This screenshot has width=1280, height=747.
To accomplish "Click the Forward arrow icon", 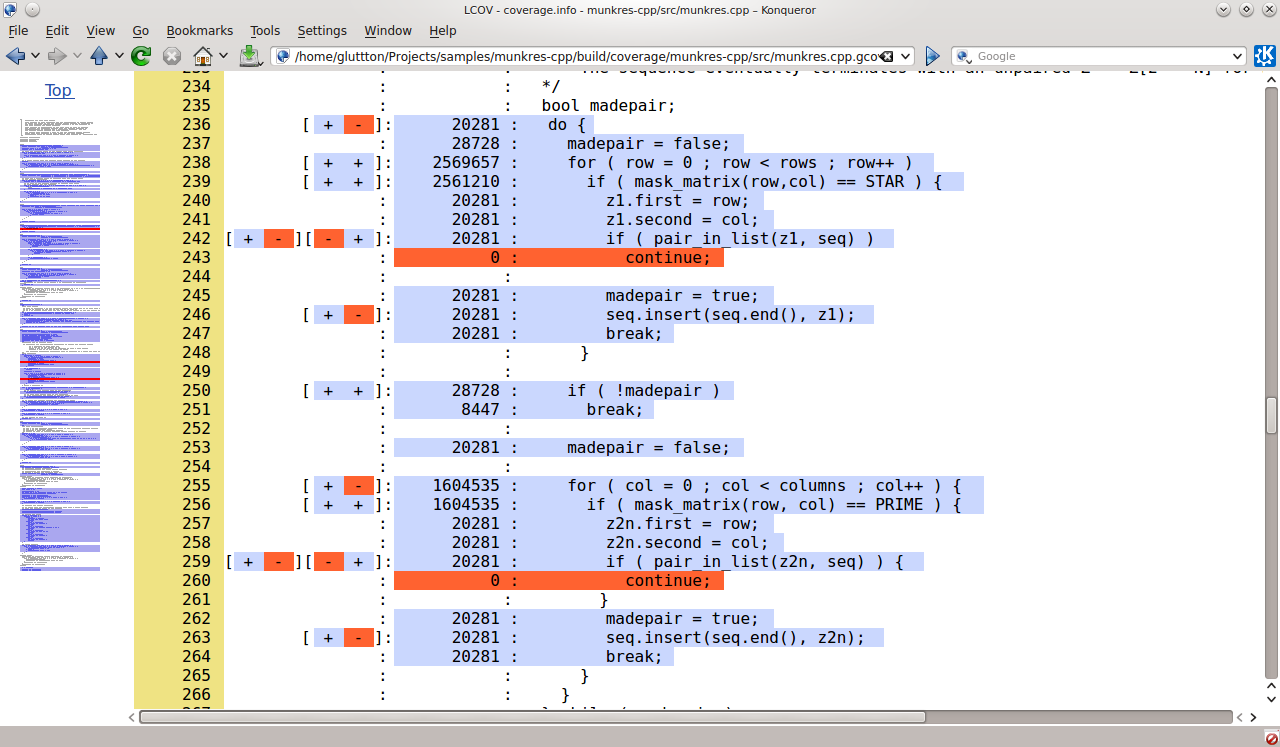I will pyautogui.click(x=57, y=56).
